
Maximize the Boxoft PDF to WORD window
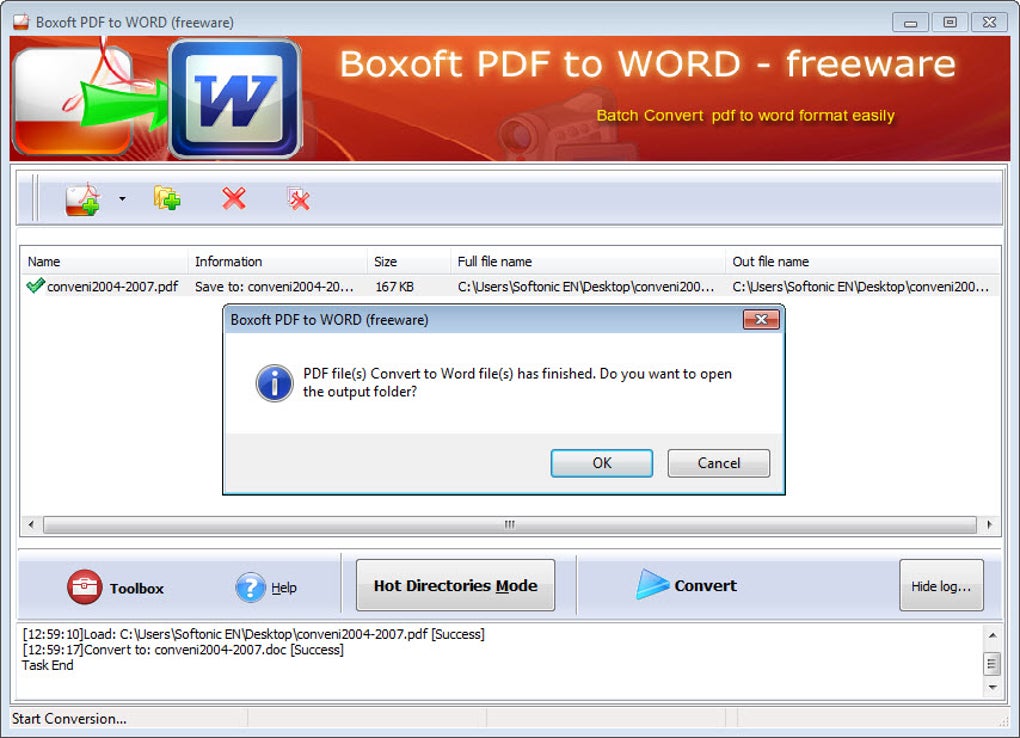coord(950,22)
